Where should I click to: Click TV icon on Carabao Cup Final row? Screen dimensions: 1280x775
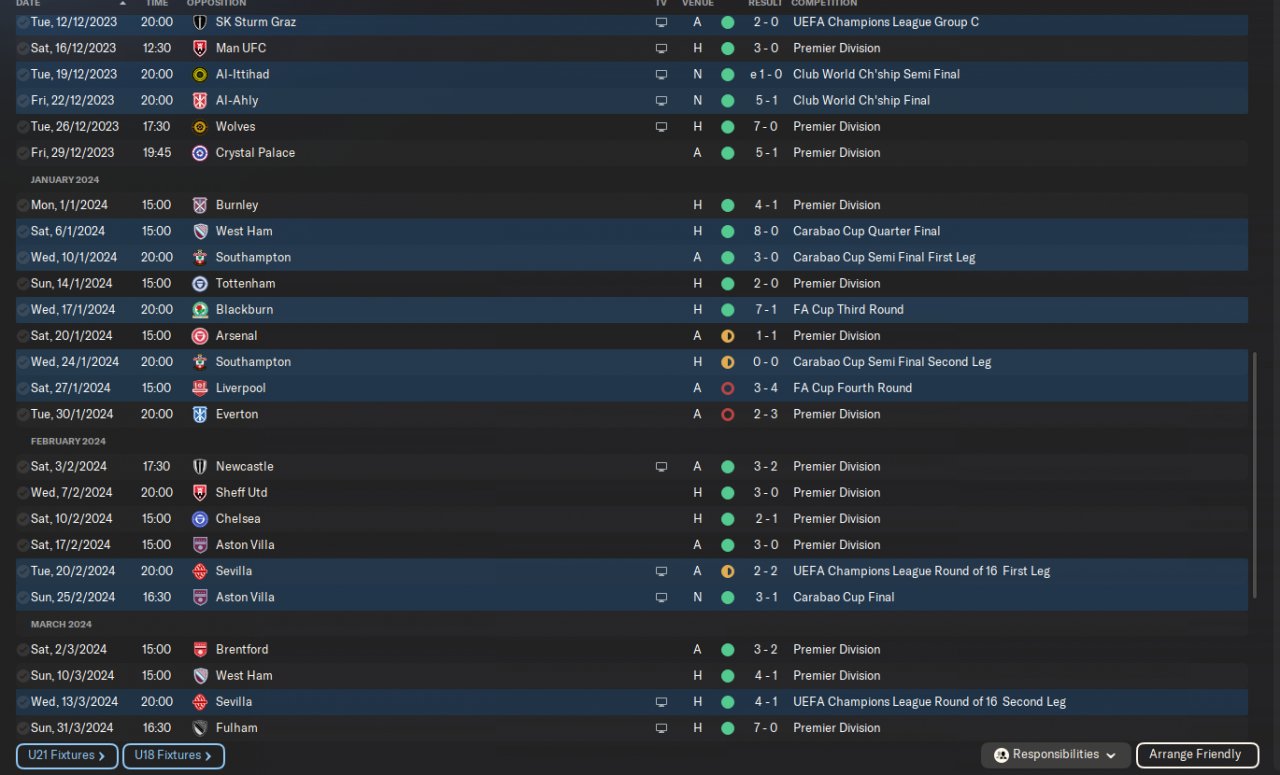coord(661,598)
